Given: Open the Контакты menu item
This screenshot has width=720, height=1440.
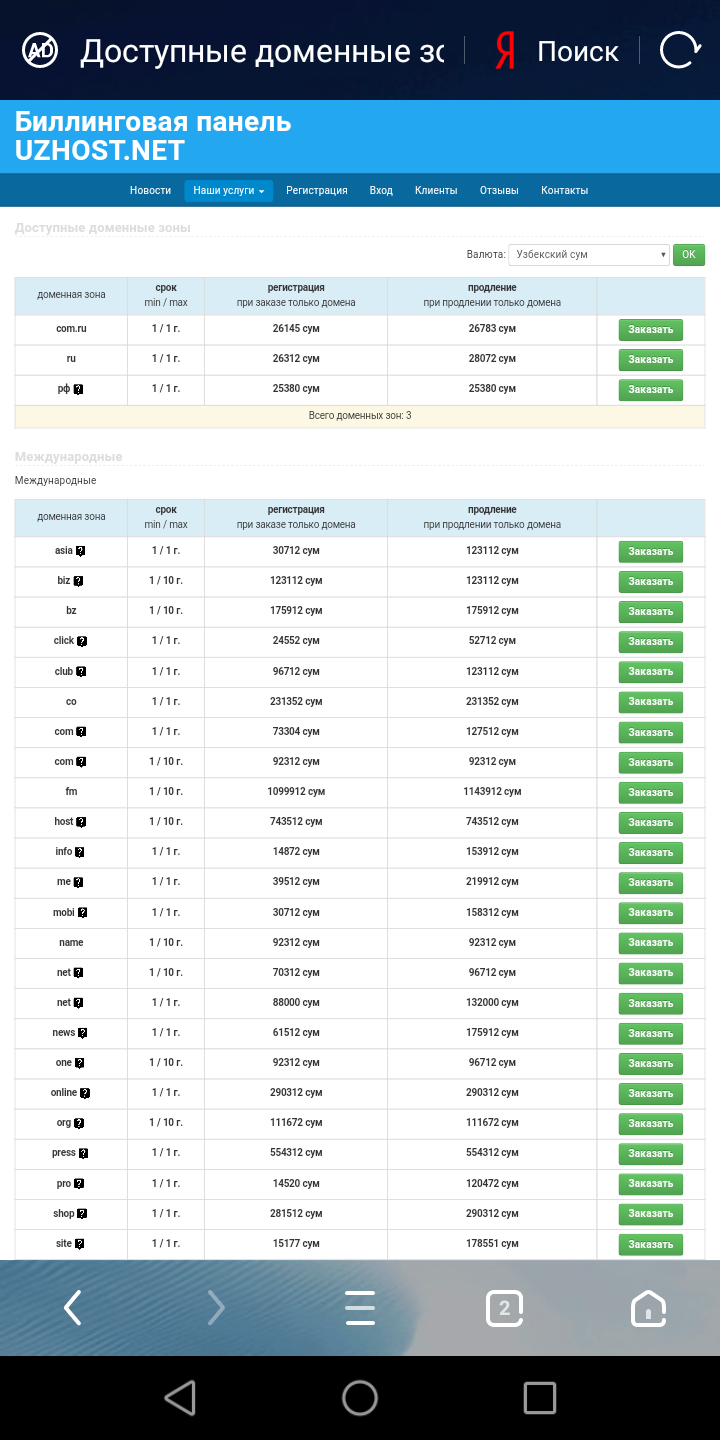Looking at the screenshot, I should pos(564,191).
